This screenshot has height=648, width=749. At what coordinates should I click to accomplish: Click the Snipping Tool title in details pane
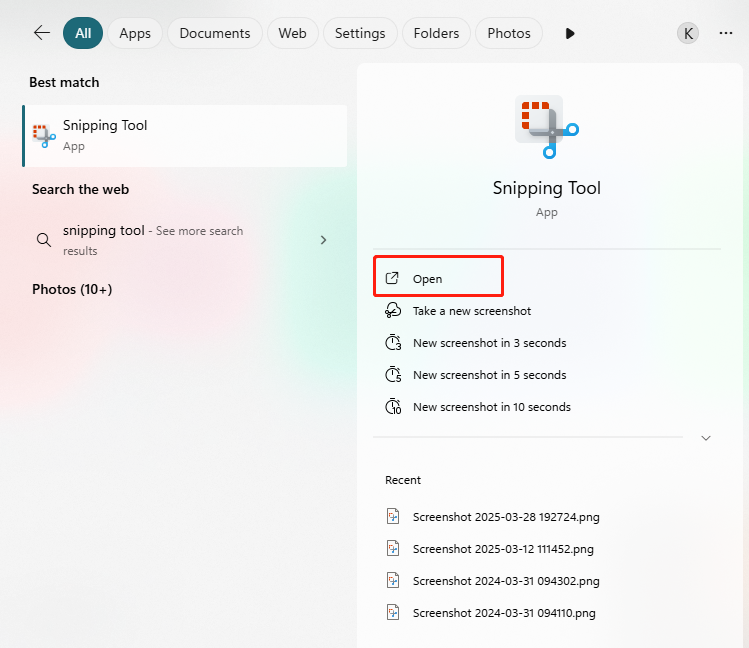point(546,188)
